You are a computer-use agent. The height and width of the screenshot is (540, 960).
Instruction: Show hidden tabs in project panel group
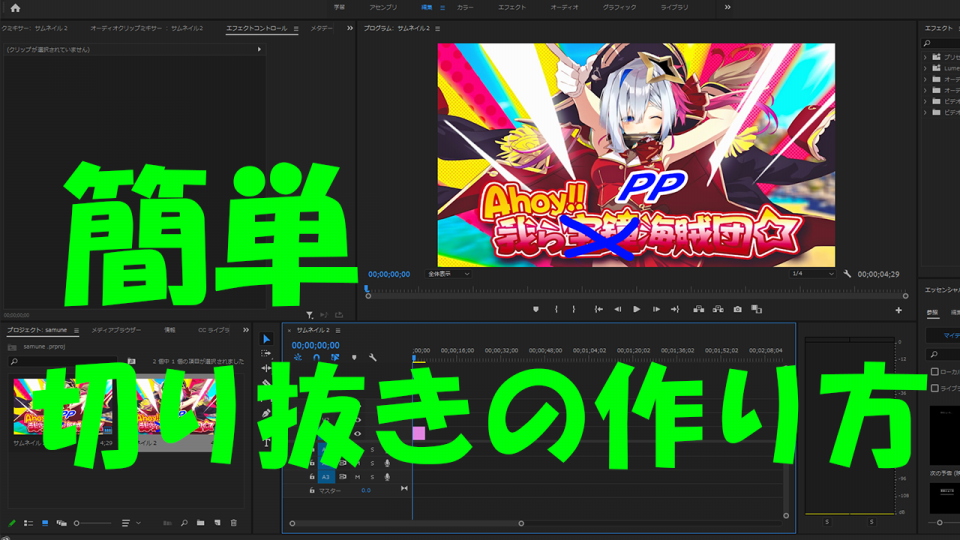(x=246, y=331)
